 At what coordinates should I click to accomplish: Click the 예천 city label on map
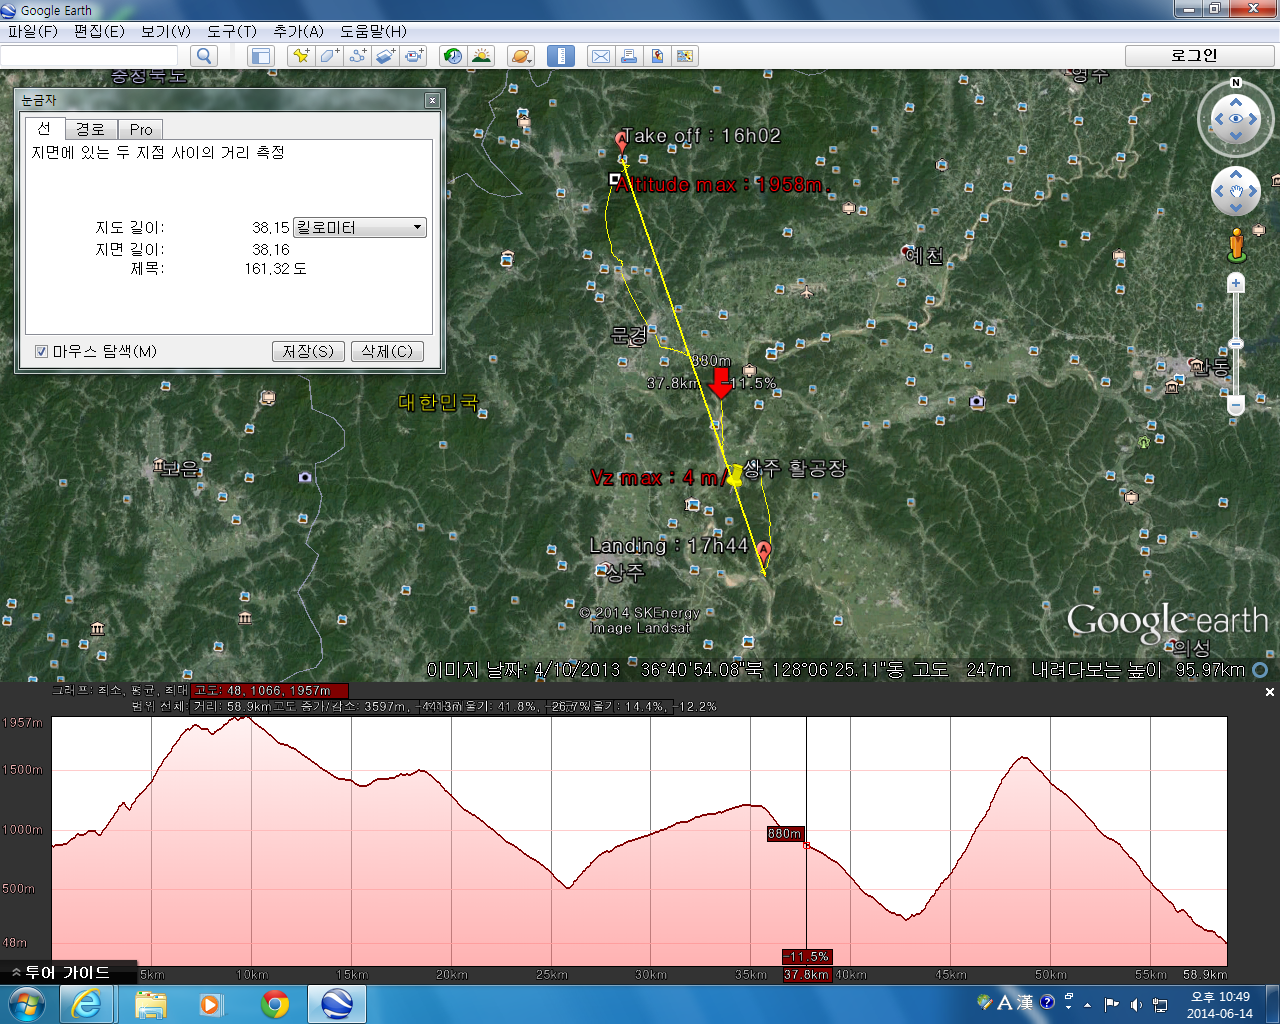(925, 255)
